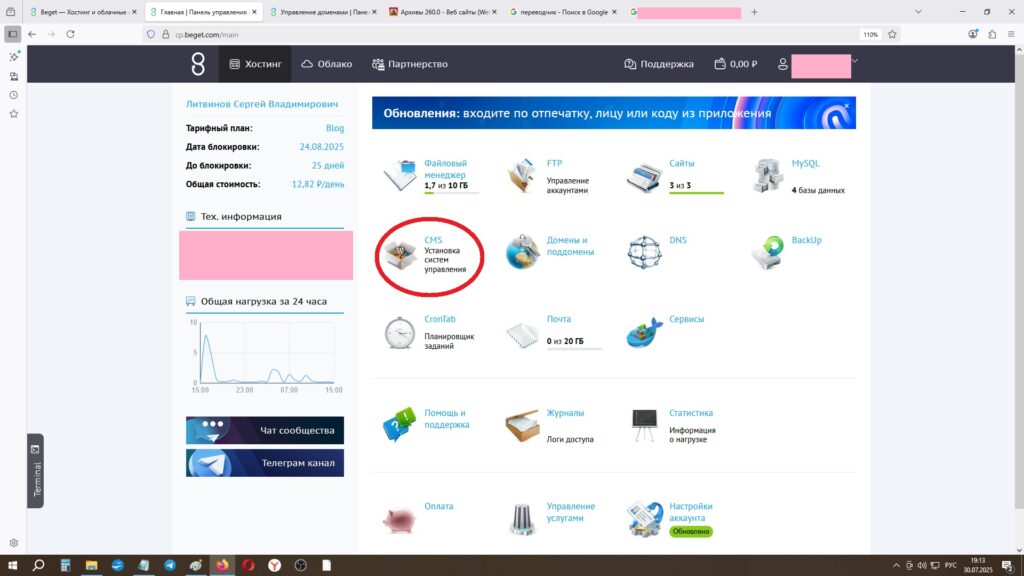The width and height of the screenshot is (1024, 576).
Task: Click the 110% zoom level indicator
Action: coord(870,34)
